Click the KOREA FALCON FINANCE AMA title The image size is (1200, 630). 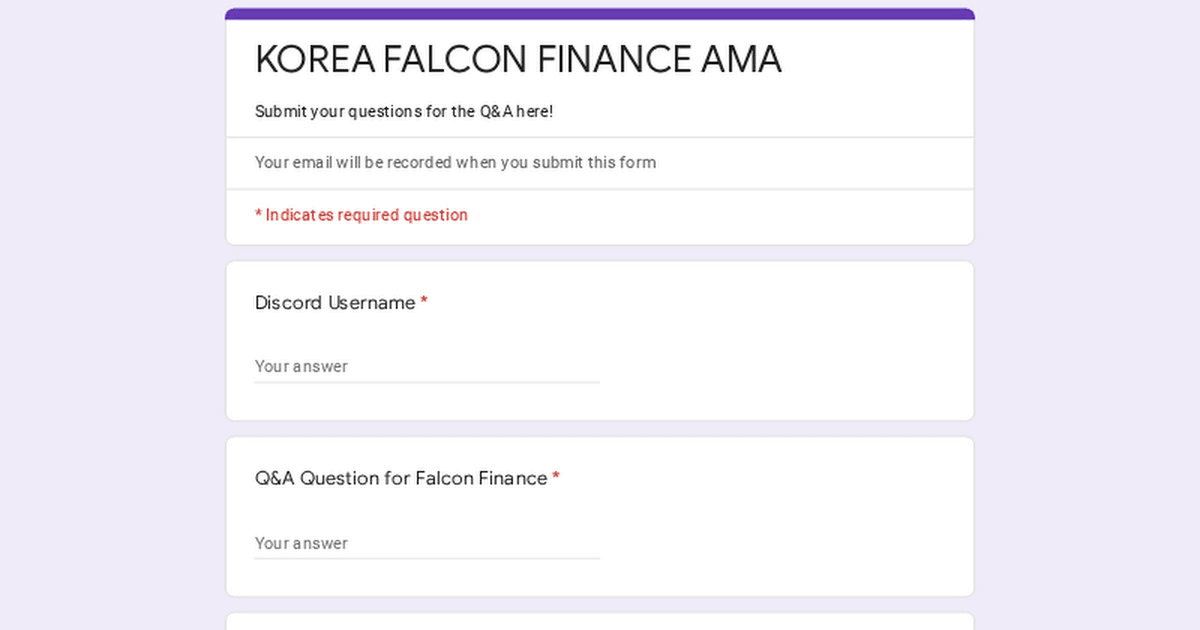pyautogui.click(x=518, y=60)
